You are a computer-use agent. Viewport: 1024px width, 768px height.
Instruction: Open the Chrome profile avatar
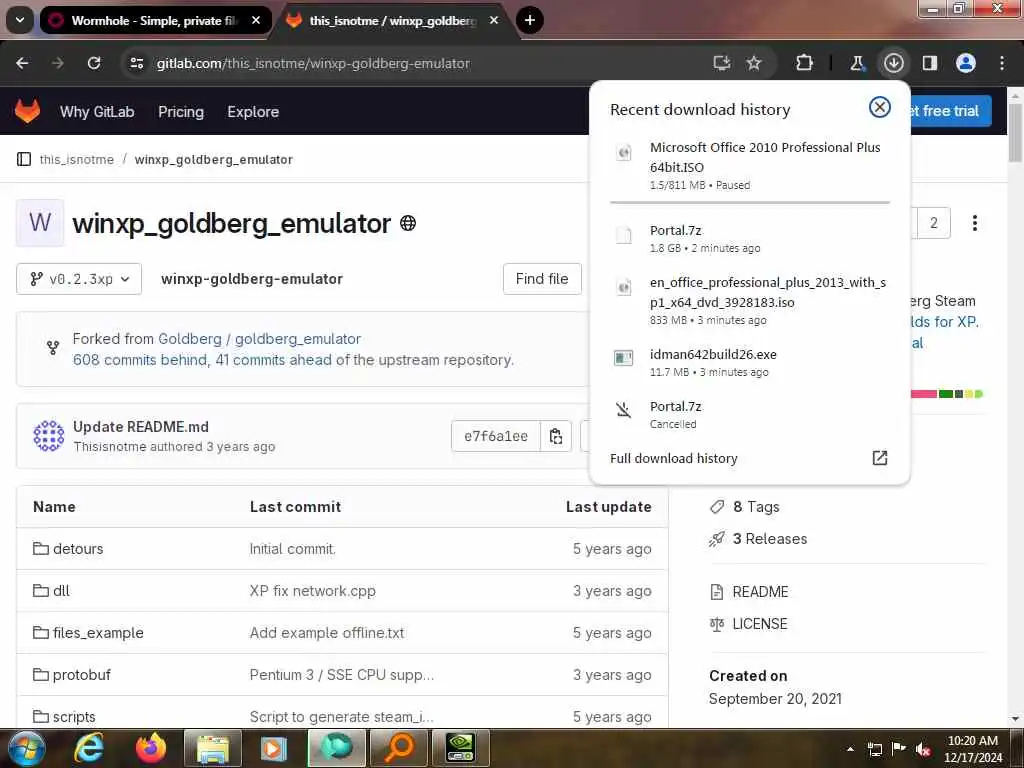(966, 63)
